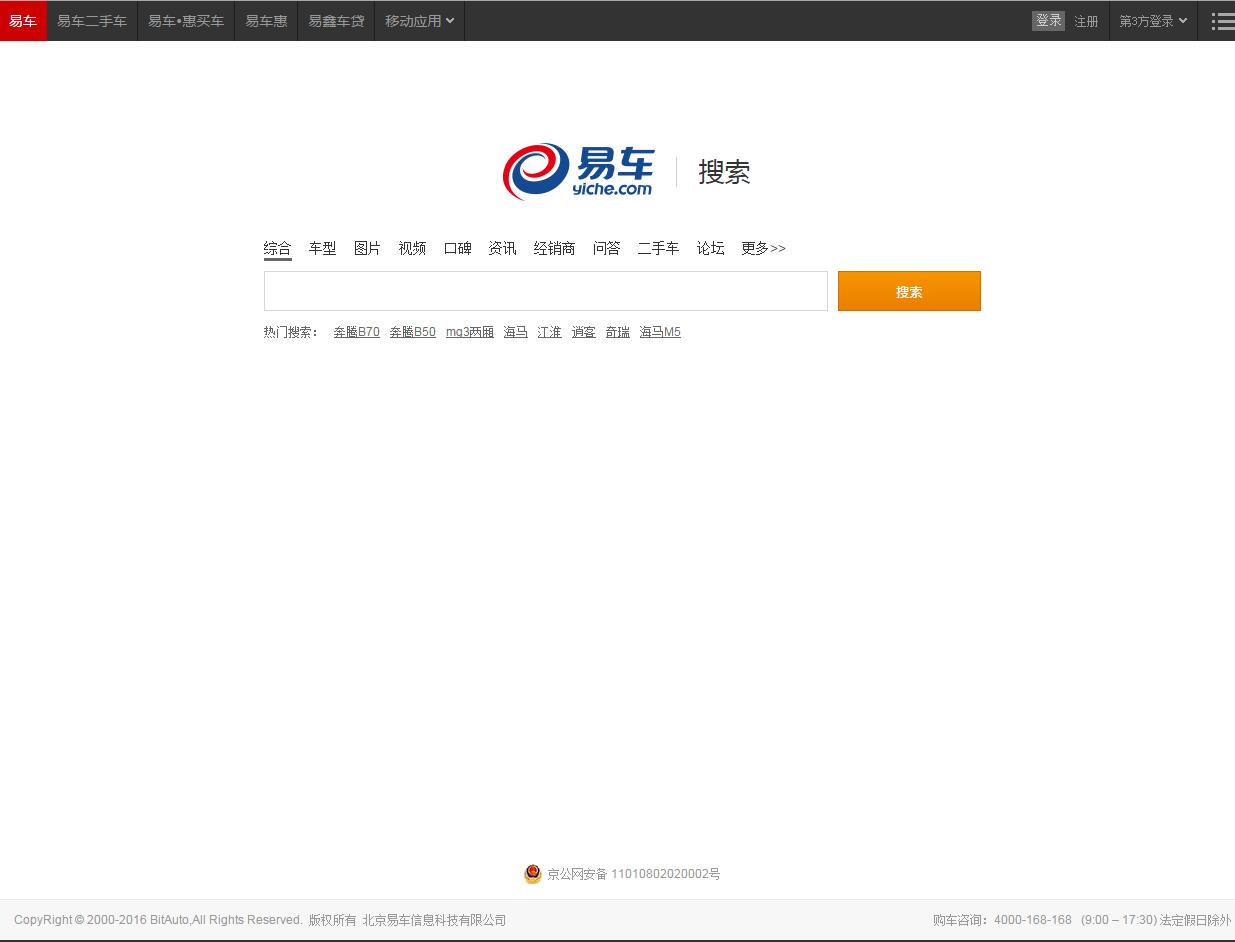1235x942 pixels.
Task: Click the orange 搜索 button
Action: (909, 291)
